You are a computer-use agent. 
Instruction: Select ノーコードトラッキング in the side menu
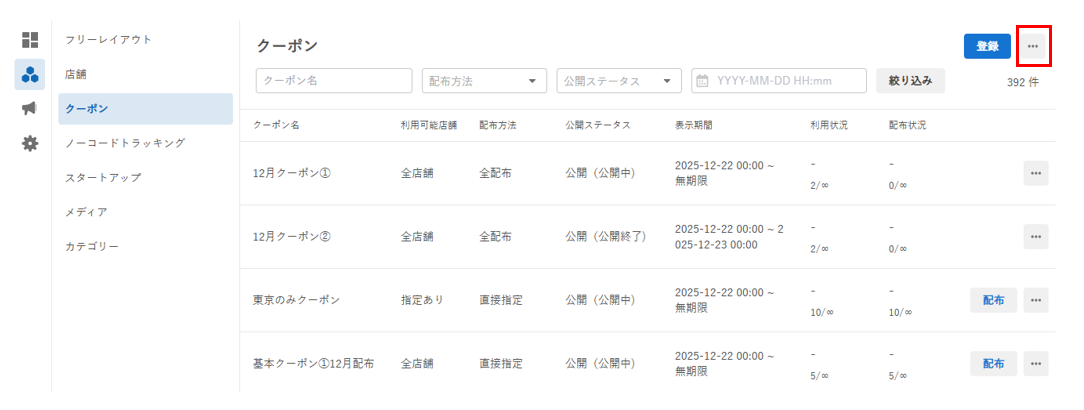pos(145,143)
